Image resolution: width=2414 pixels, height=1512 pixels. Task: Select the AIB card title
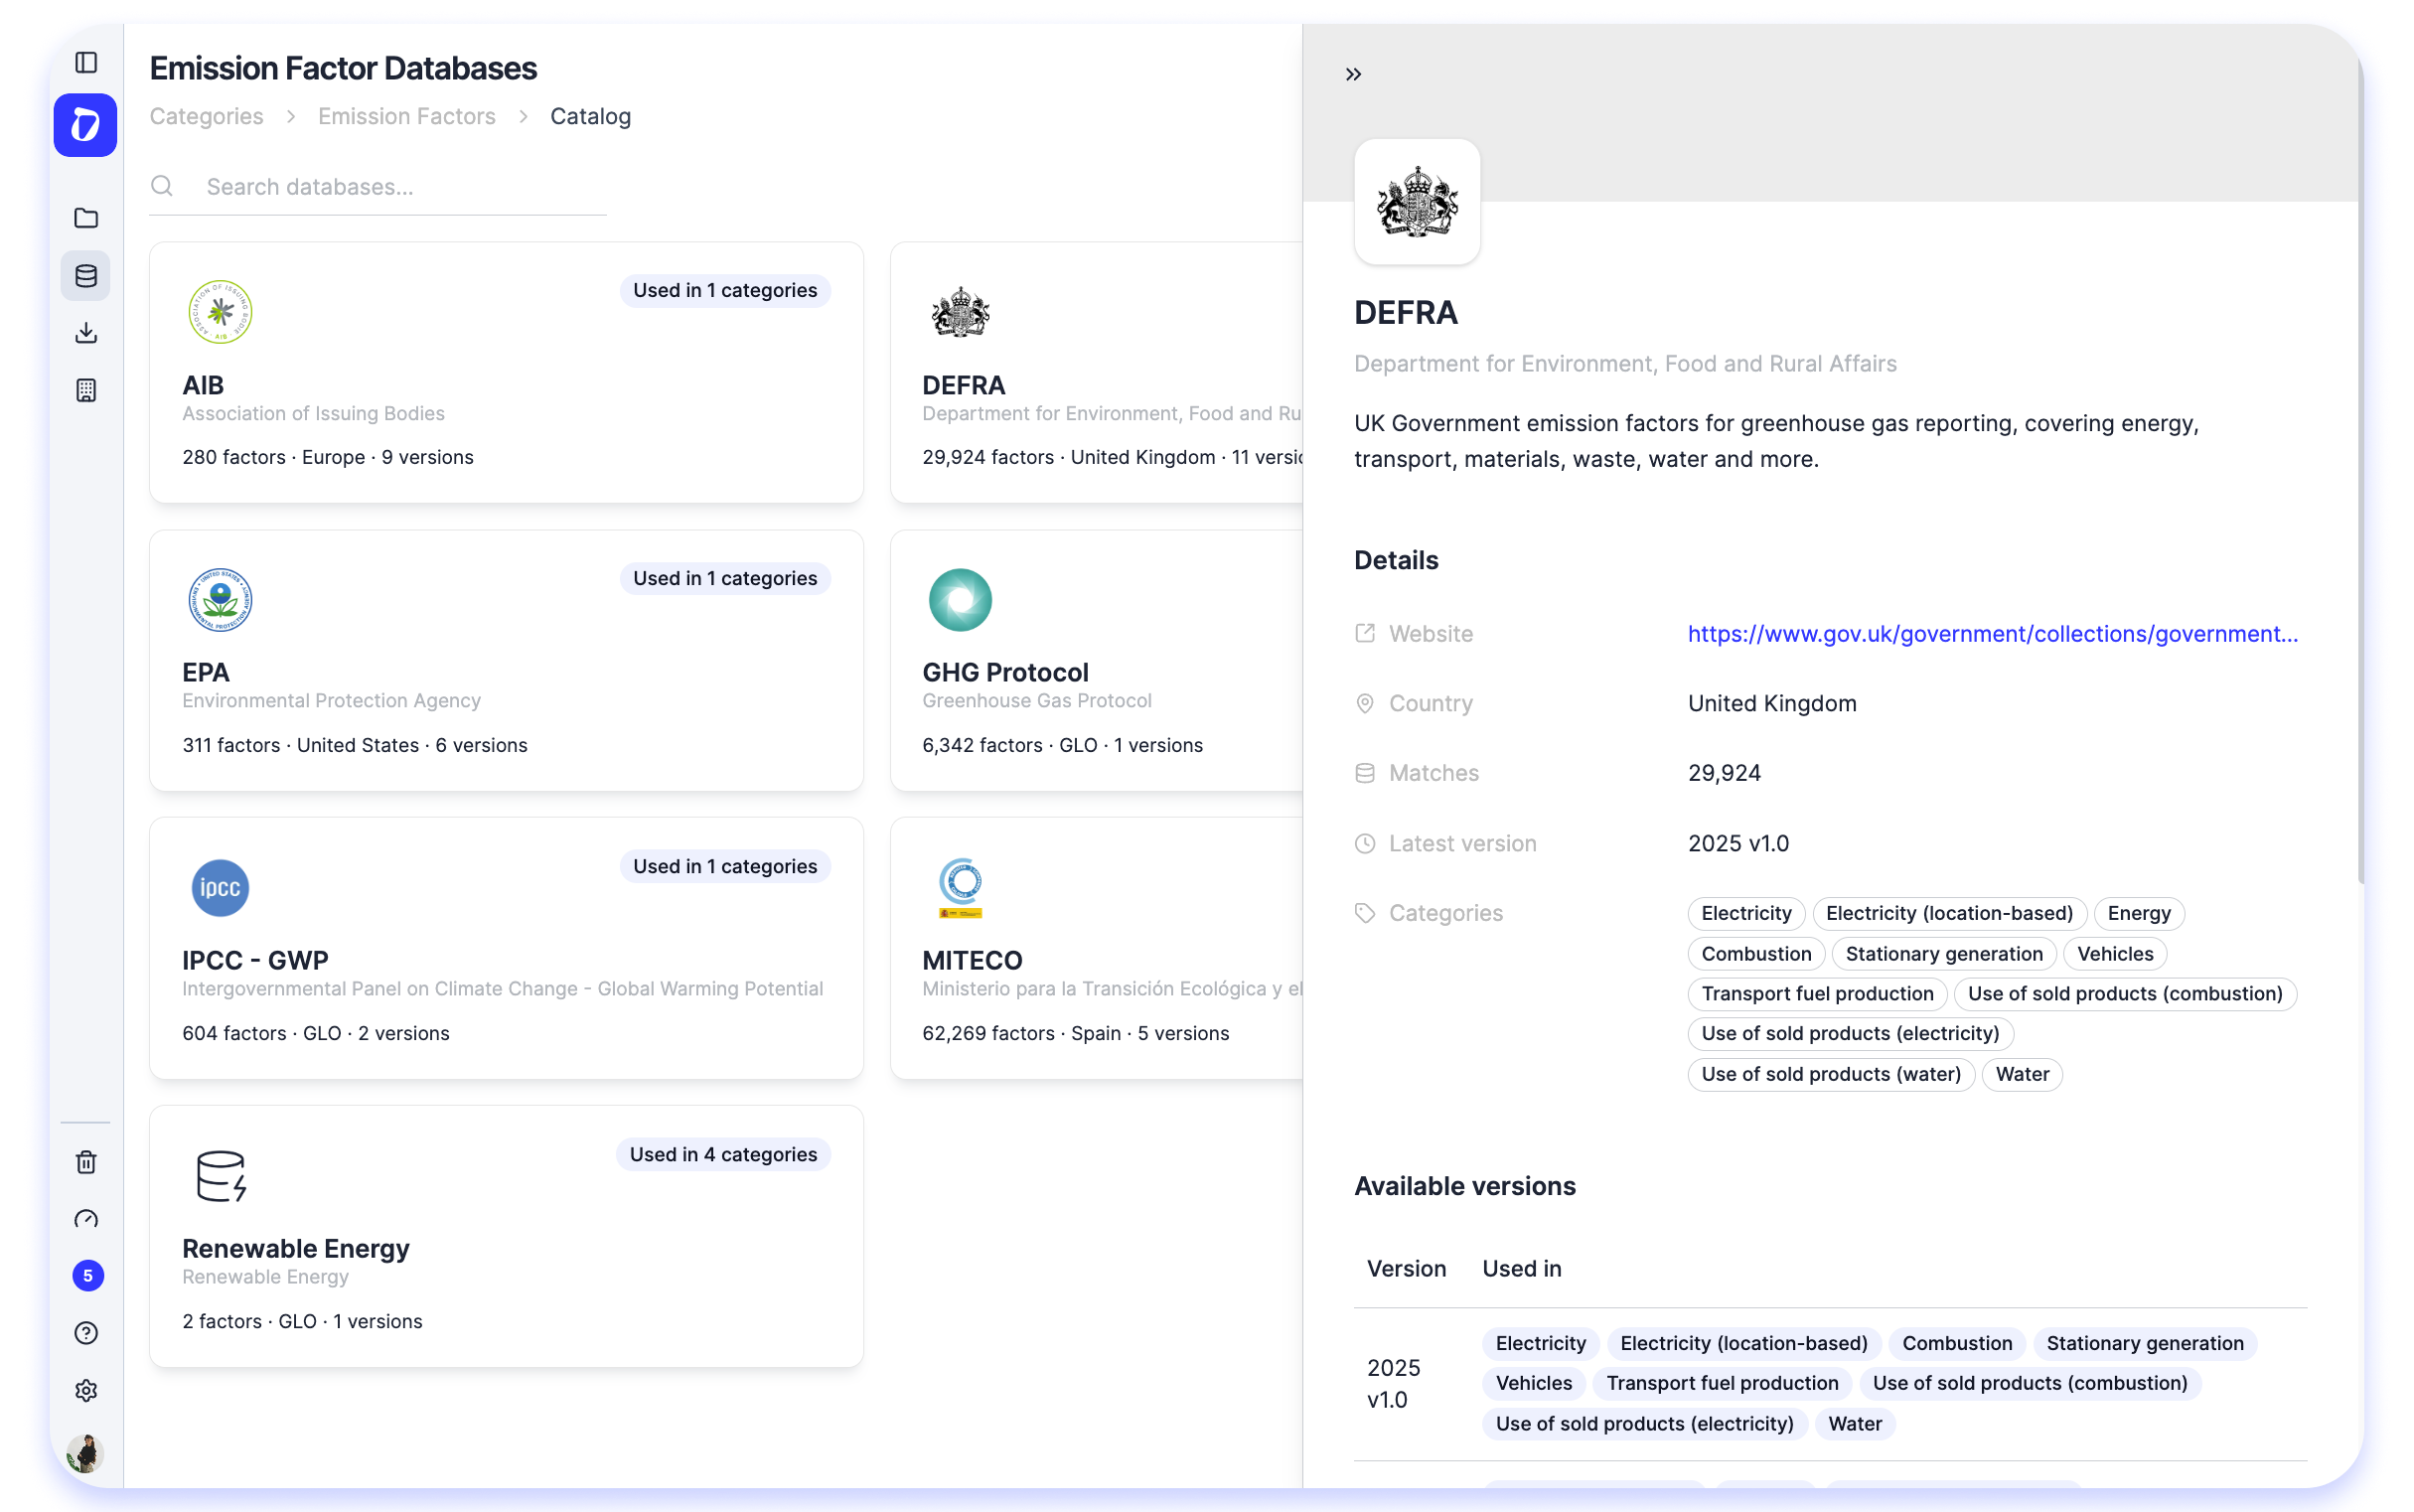click(x=203, y=385)
